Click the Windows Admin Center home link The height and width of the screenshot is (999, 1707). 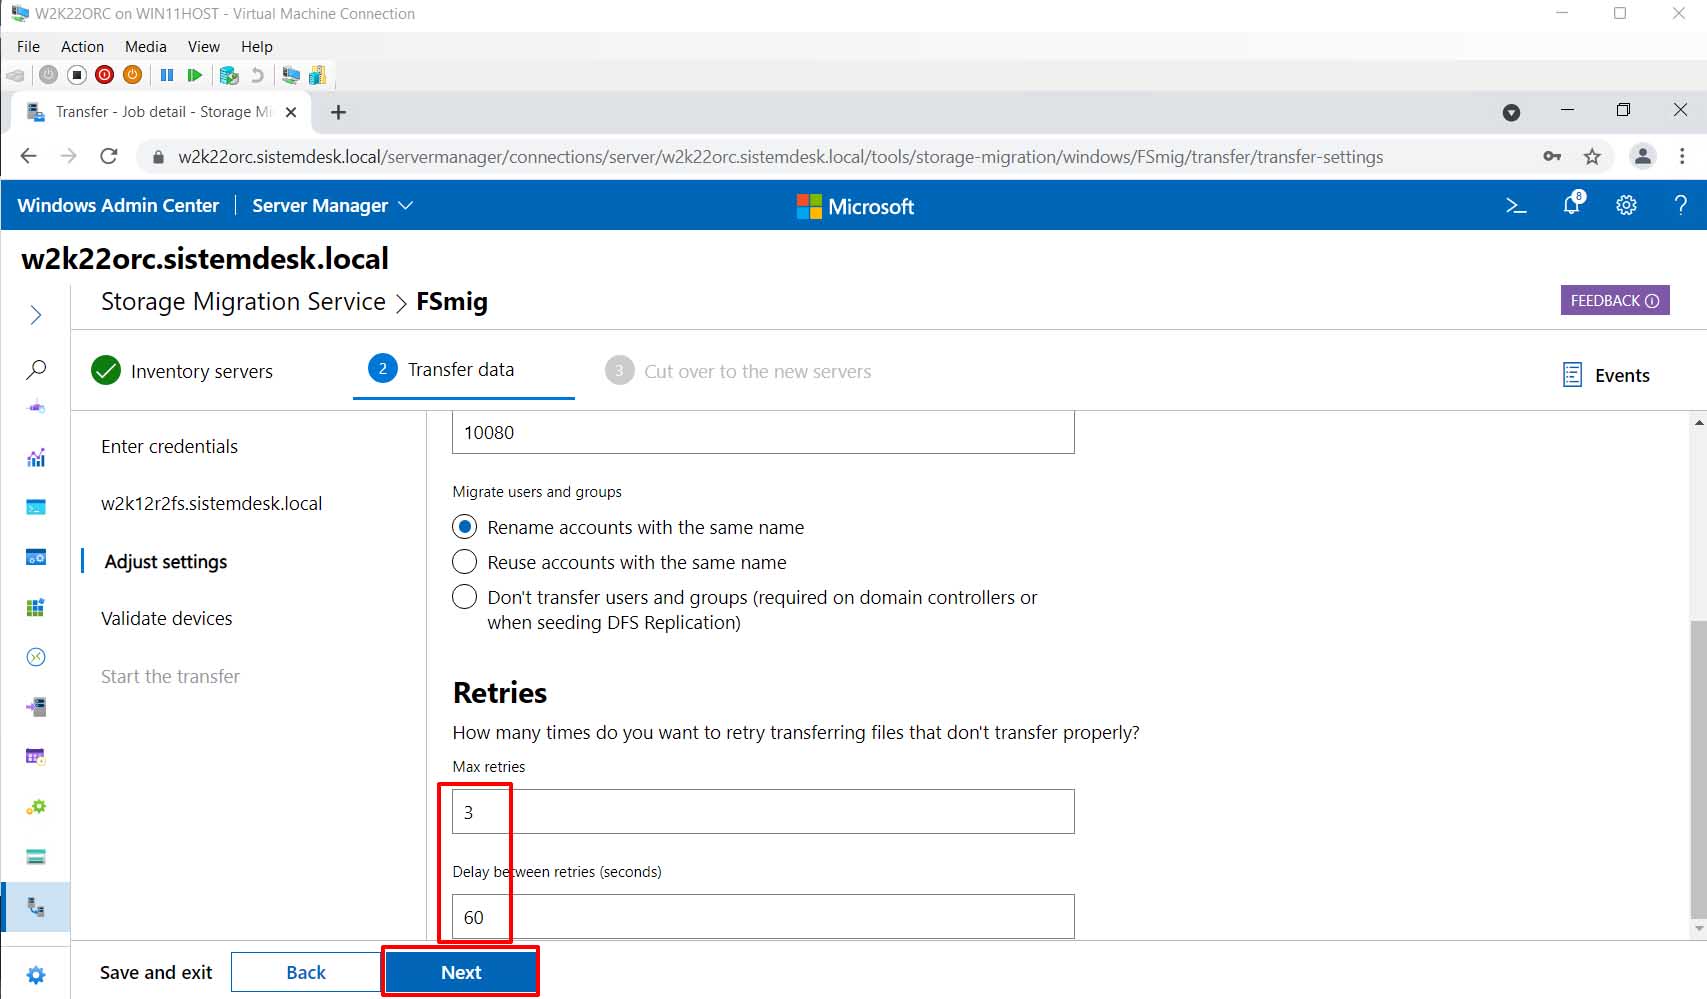point(118,205)
